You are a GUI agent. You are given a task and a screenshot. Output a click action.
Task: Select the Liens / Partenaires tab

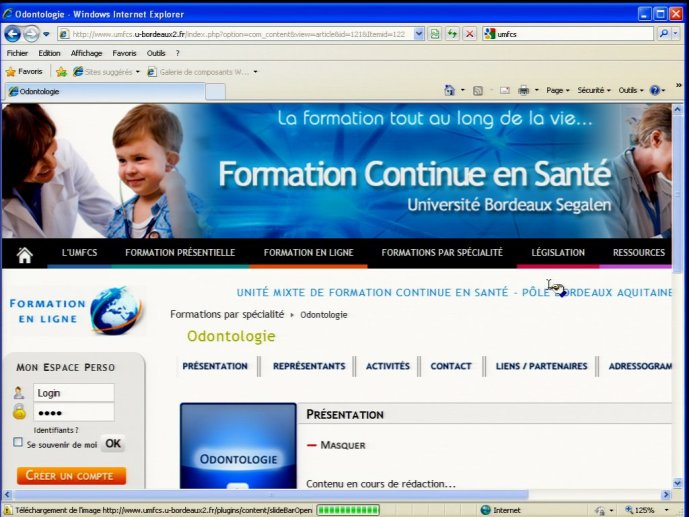pos(541,366)
